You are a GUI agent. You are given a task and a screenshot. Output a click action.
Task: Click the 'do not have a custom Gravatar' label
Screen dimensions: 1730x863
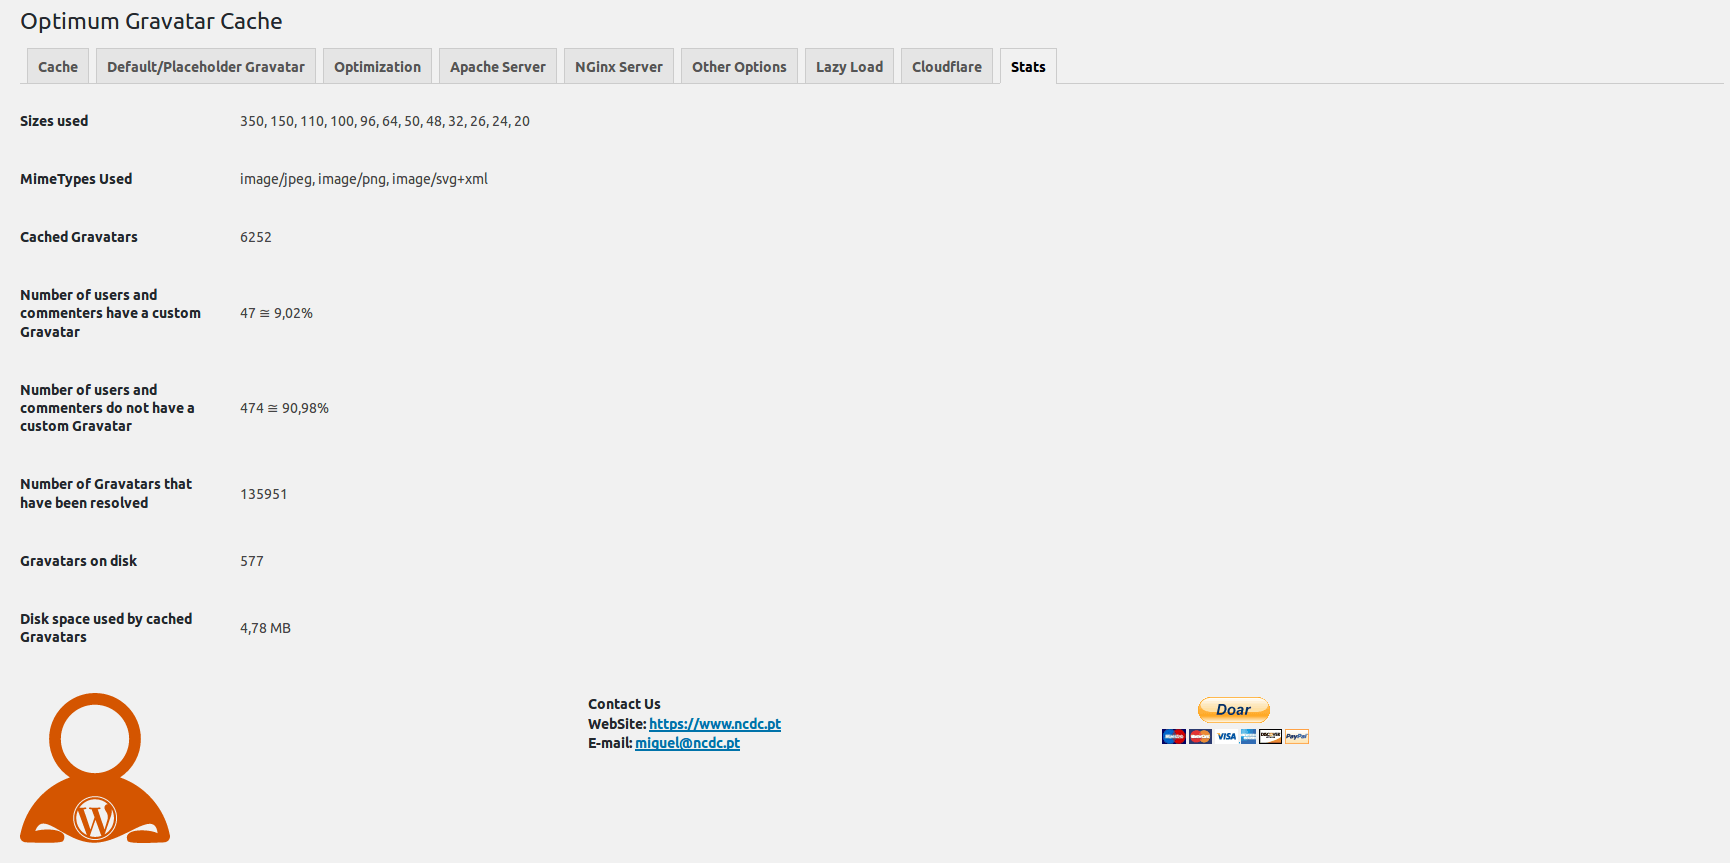click(x=107, y=408)
